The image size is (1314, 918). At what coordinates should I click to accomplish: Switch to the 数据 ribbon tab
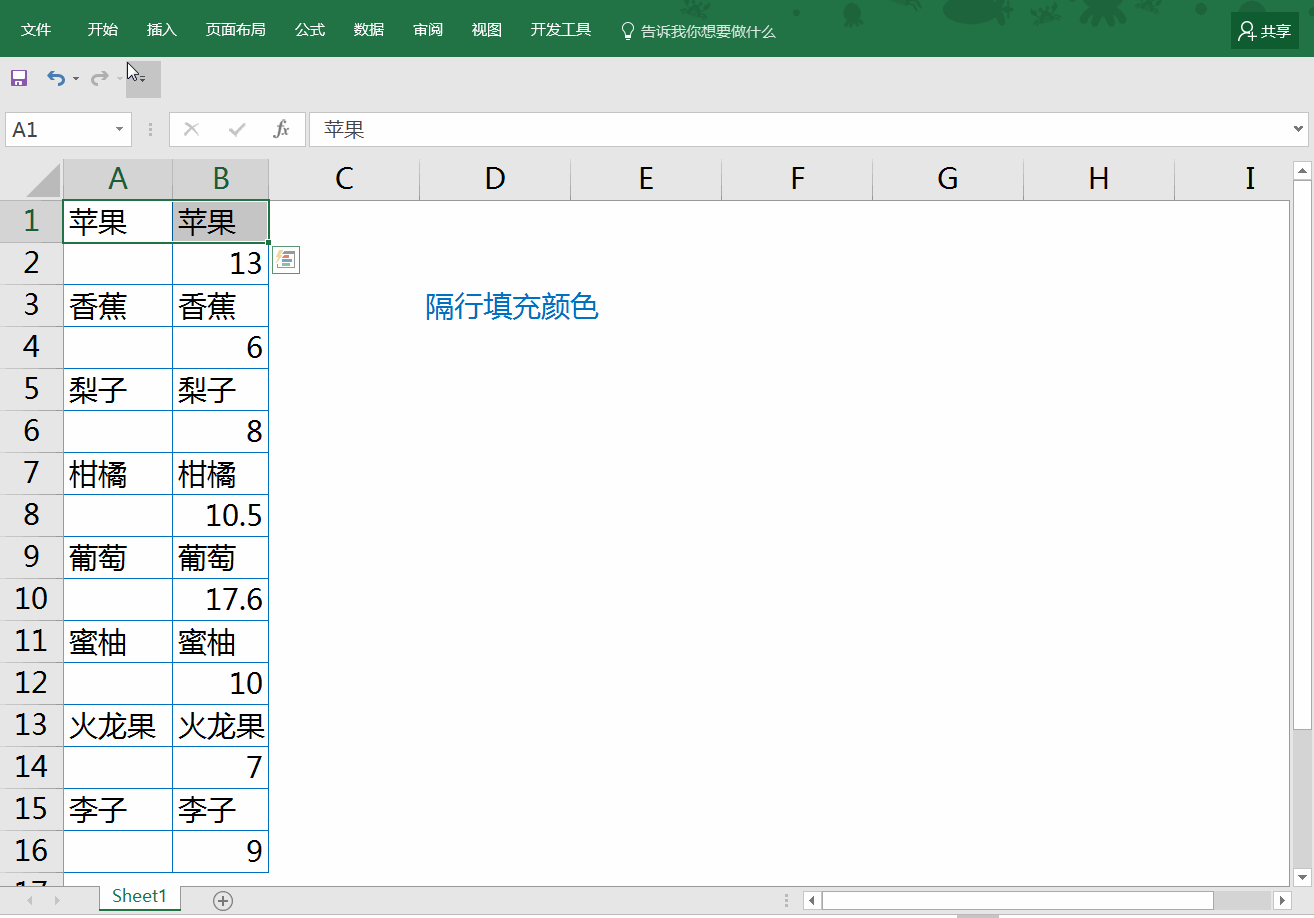click(x=369, y=30)
